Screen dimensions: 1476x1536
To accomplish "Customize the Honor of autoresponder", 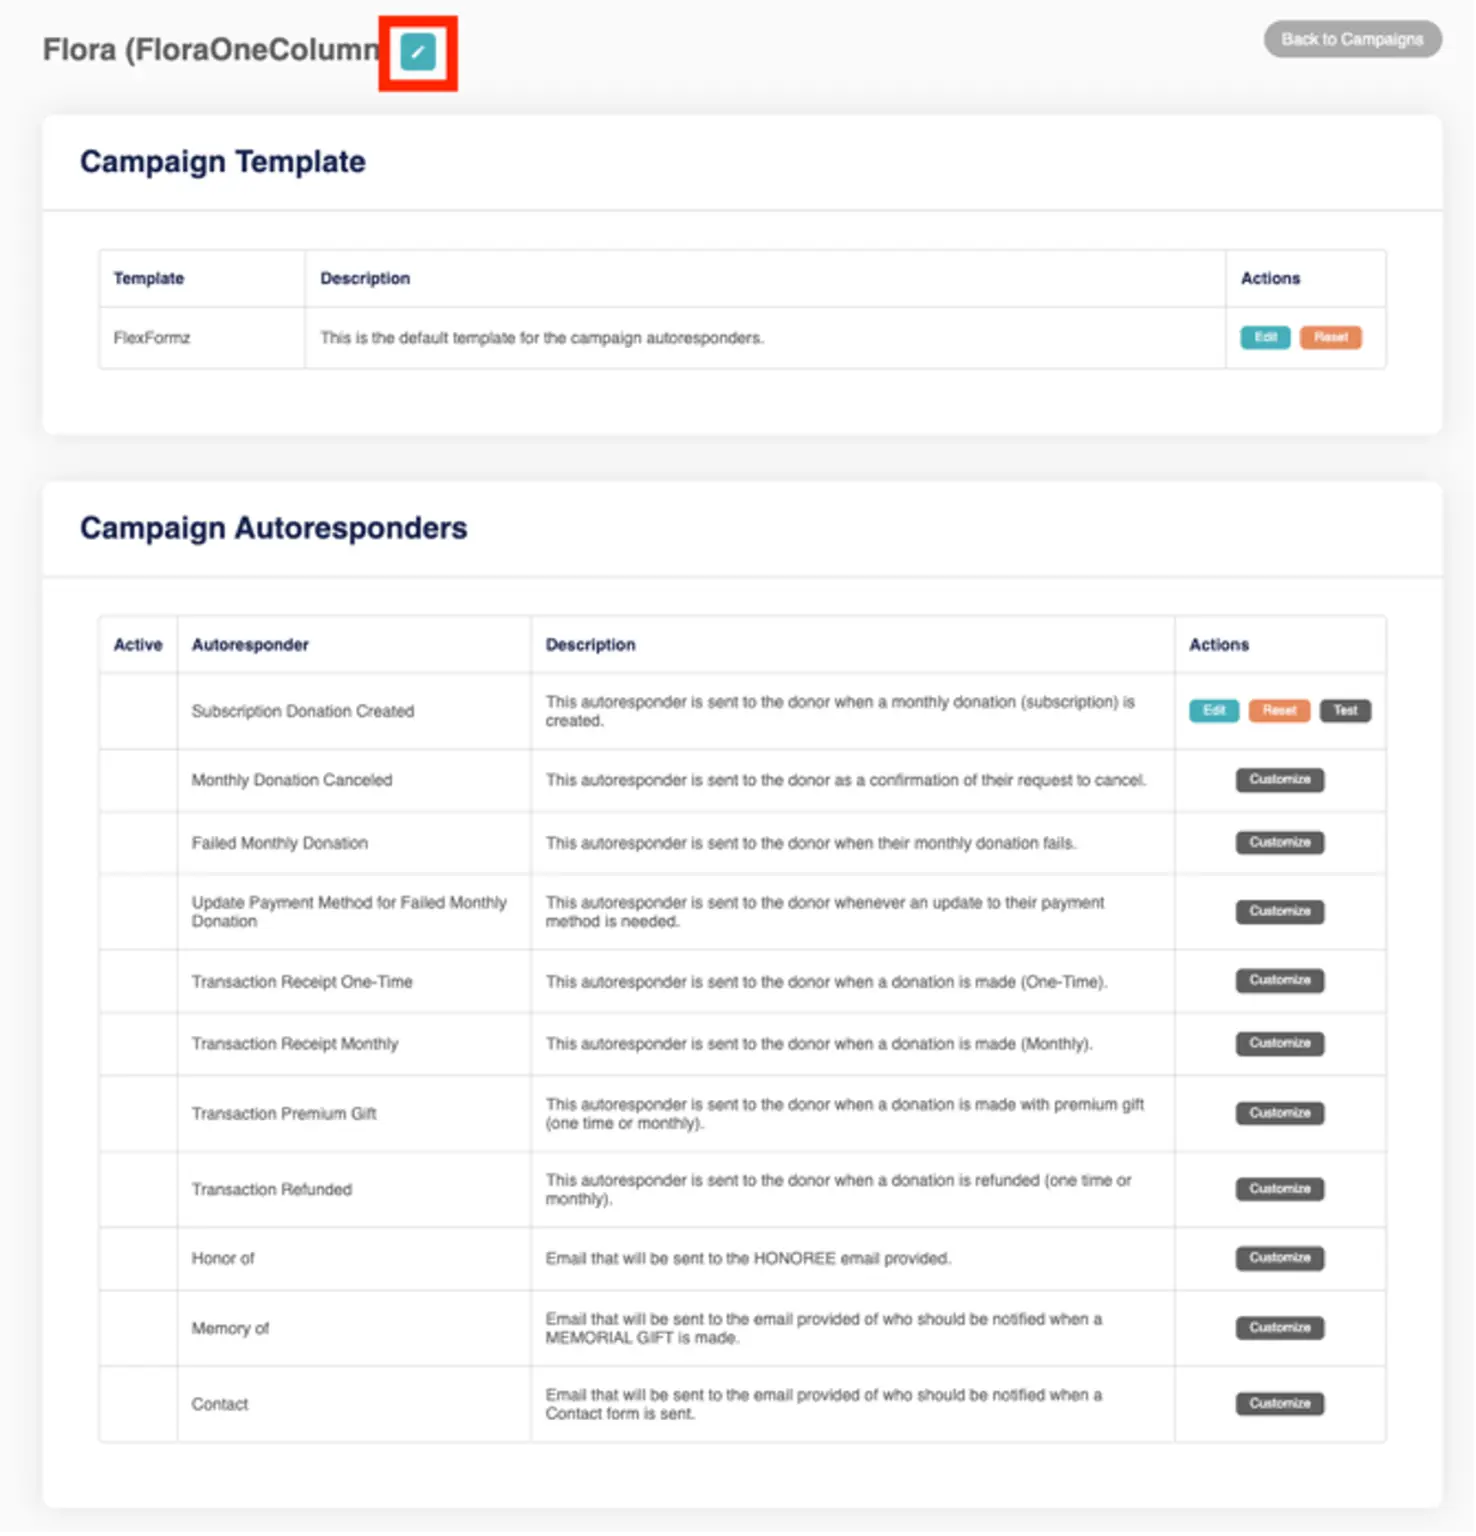I will click(x=1279, y=1258).
